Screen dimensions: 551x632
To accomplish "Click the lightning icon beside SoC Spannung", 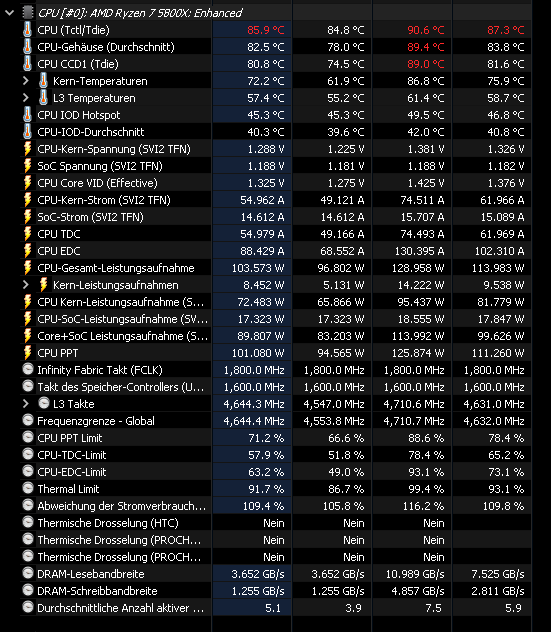I will tap(27, 166).
